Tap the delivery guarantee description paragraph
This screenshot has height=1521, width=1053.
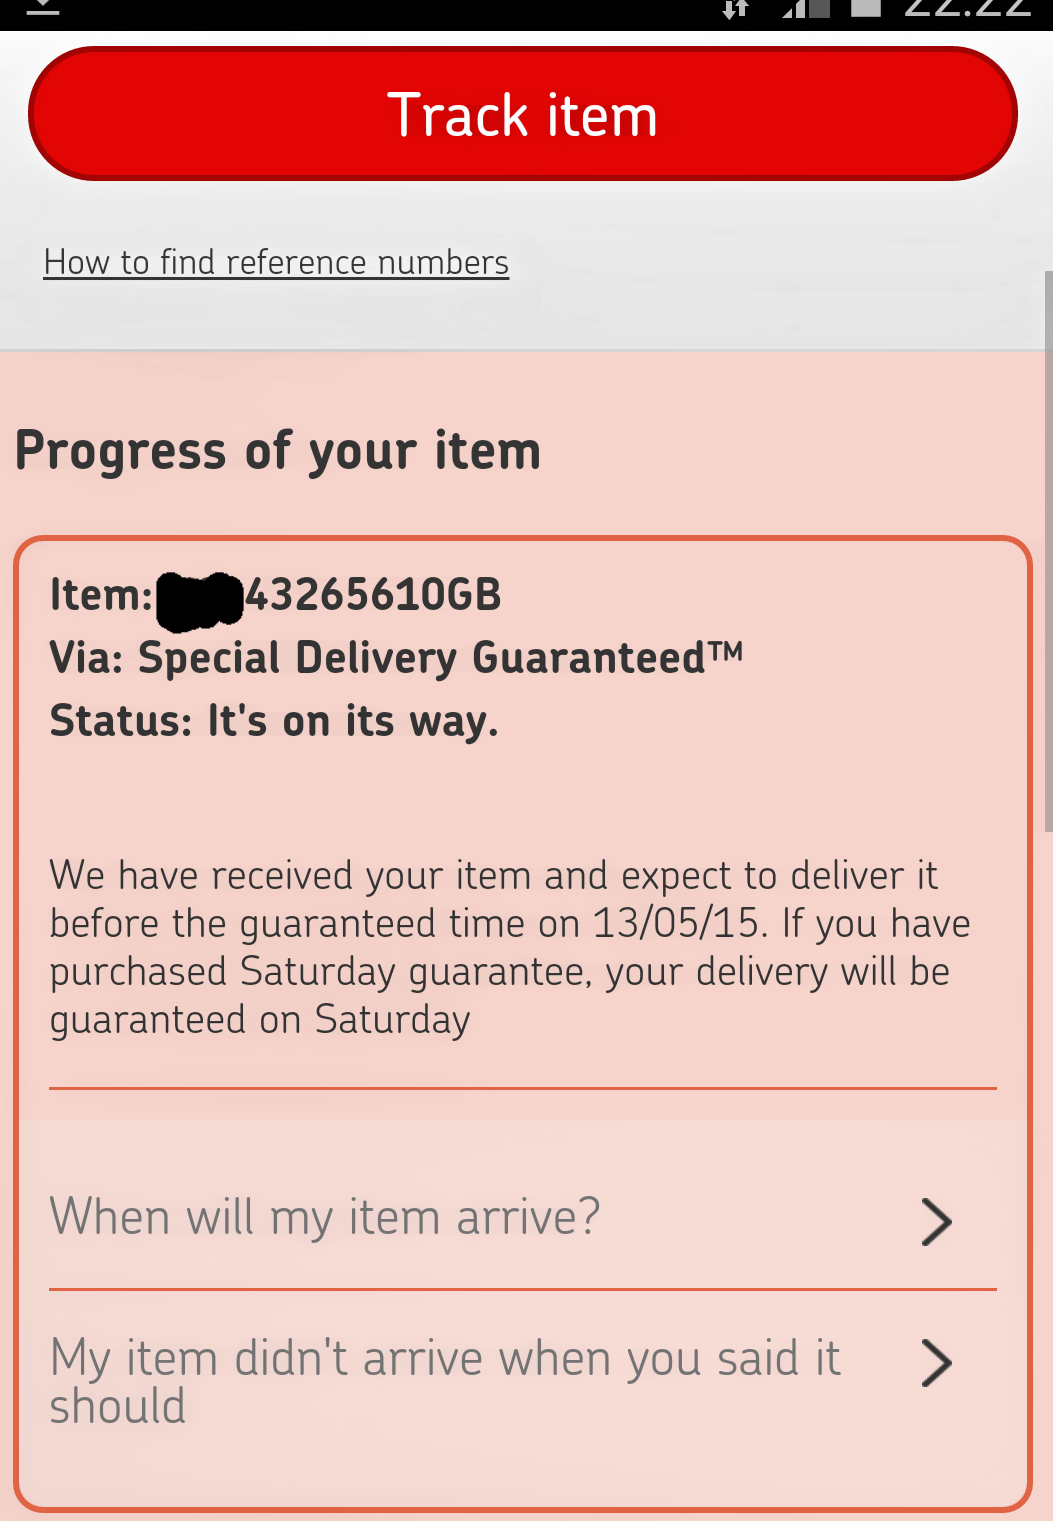510,948
